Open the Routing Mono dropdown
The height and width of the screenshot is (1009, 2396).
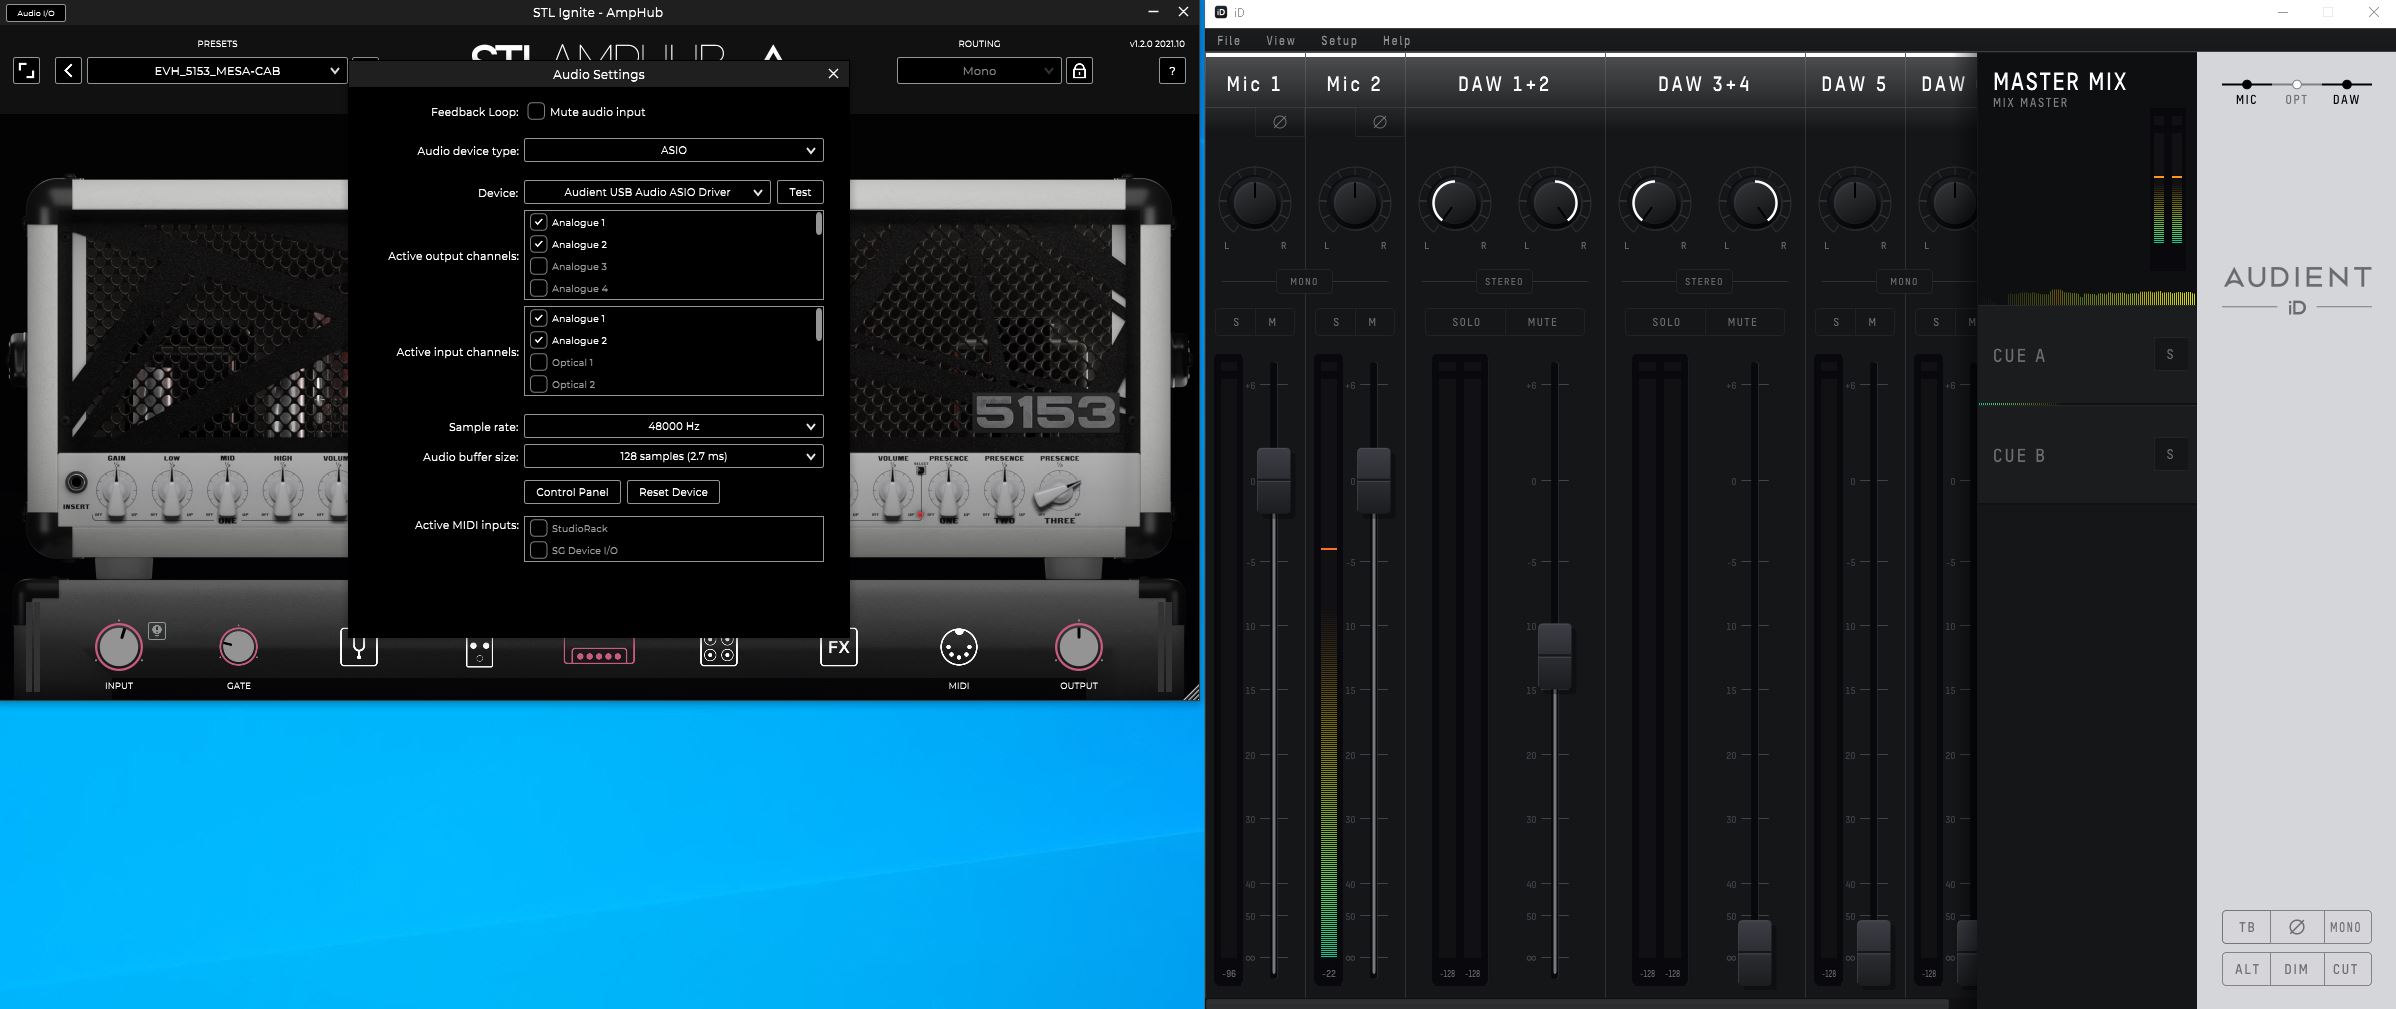[979, 70]
